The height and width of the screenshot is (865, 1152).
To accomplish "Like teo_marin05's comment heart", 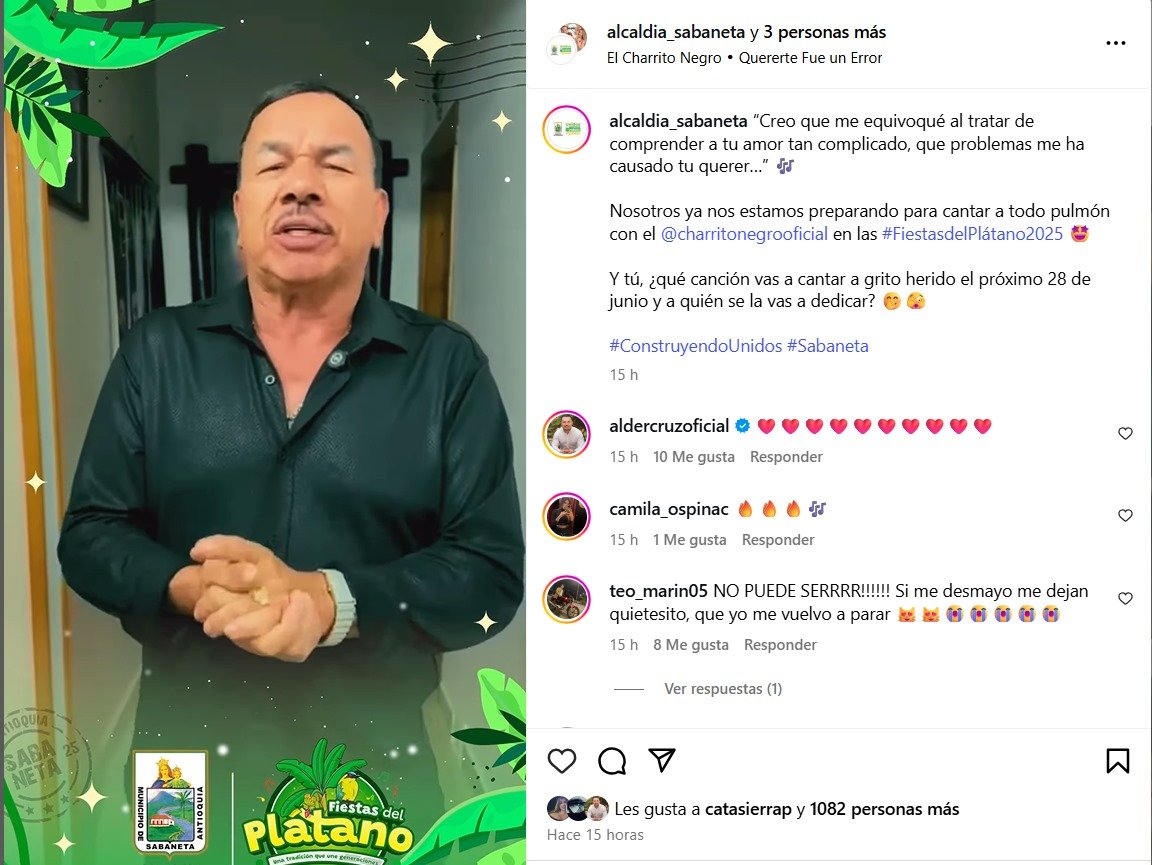I will point(1125,598).
